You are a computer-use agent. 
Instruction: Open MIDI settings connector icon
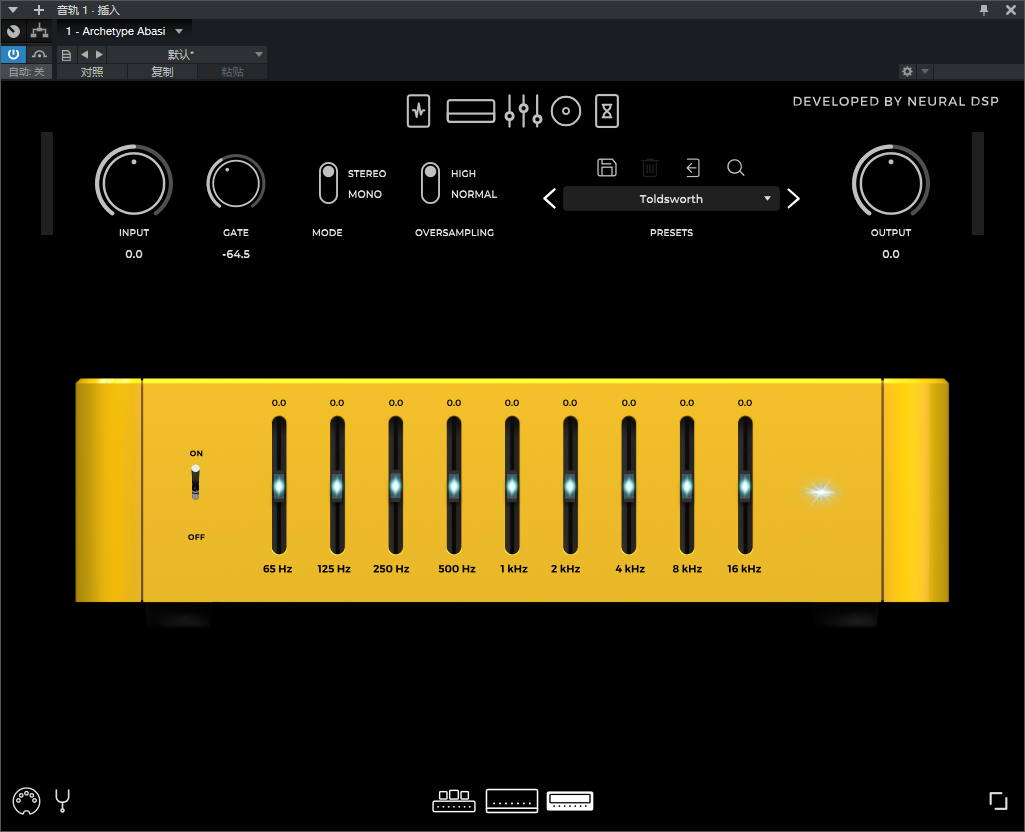26,801
